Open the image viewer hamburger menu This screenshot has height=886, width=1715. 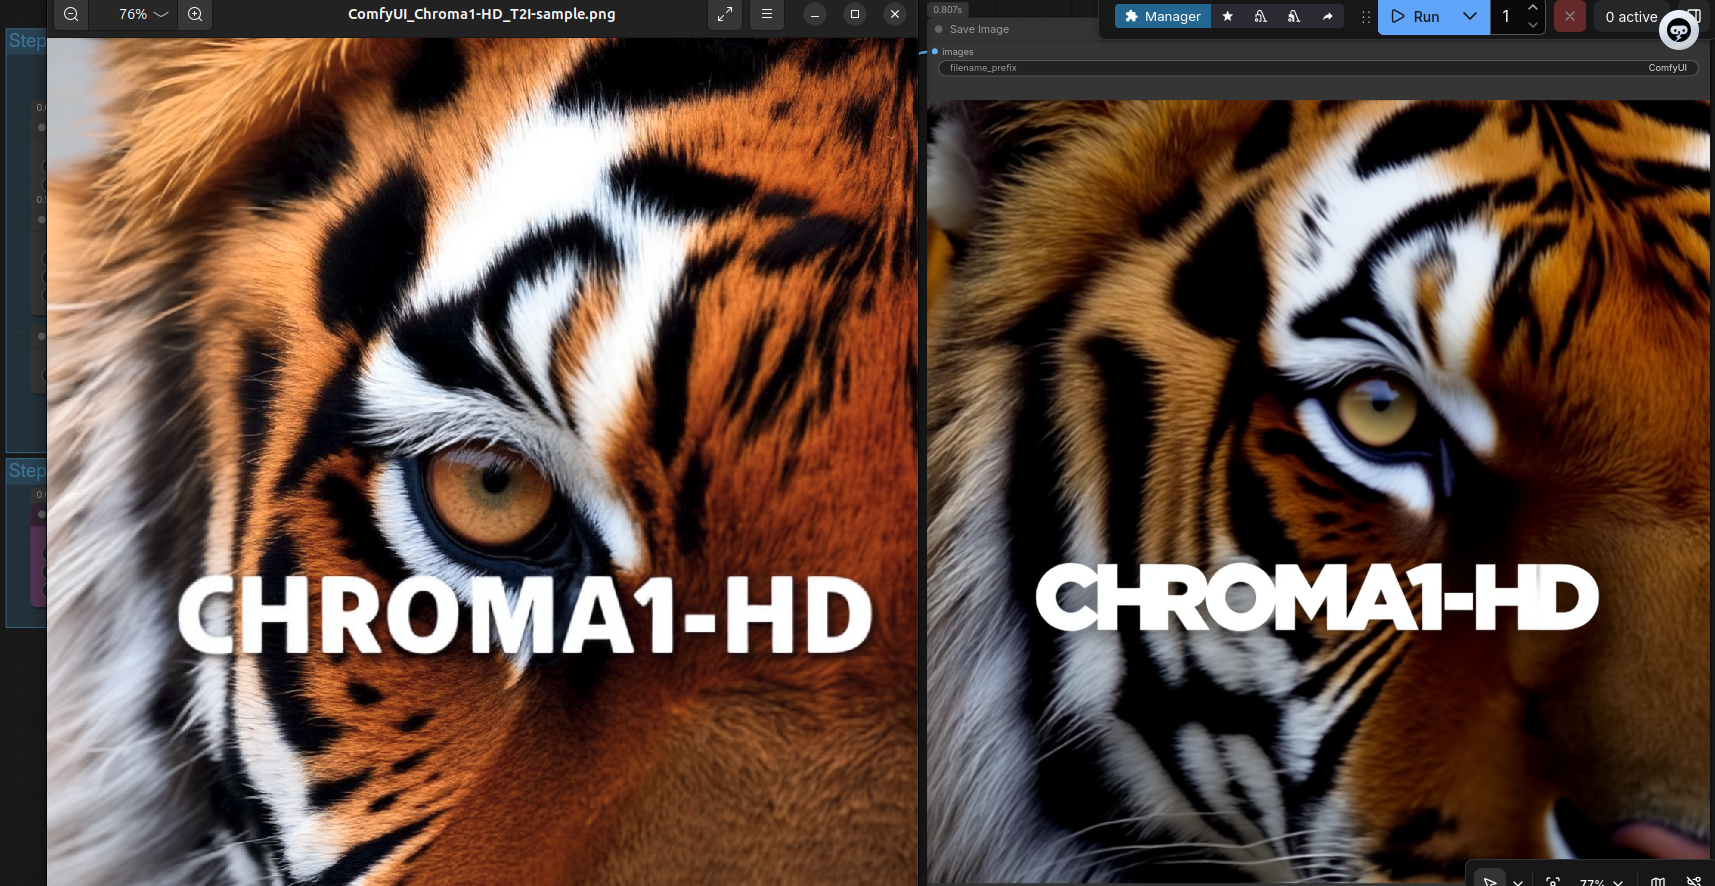[767, 14]
